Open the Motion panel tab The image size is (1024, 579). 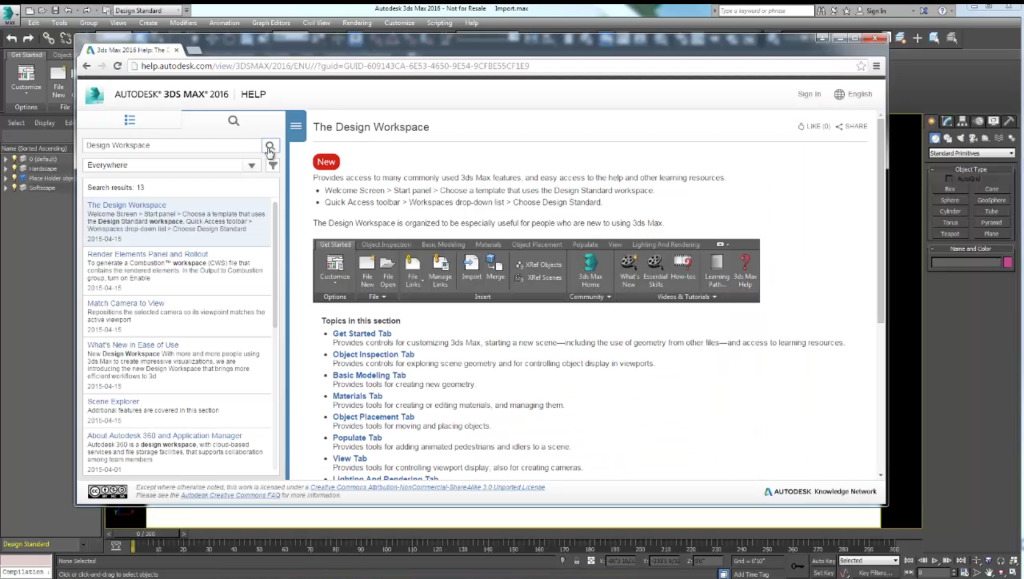click(x=978, y=121)
